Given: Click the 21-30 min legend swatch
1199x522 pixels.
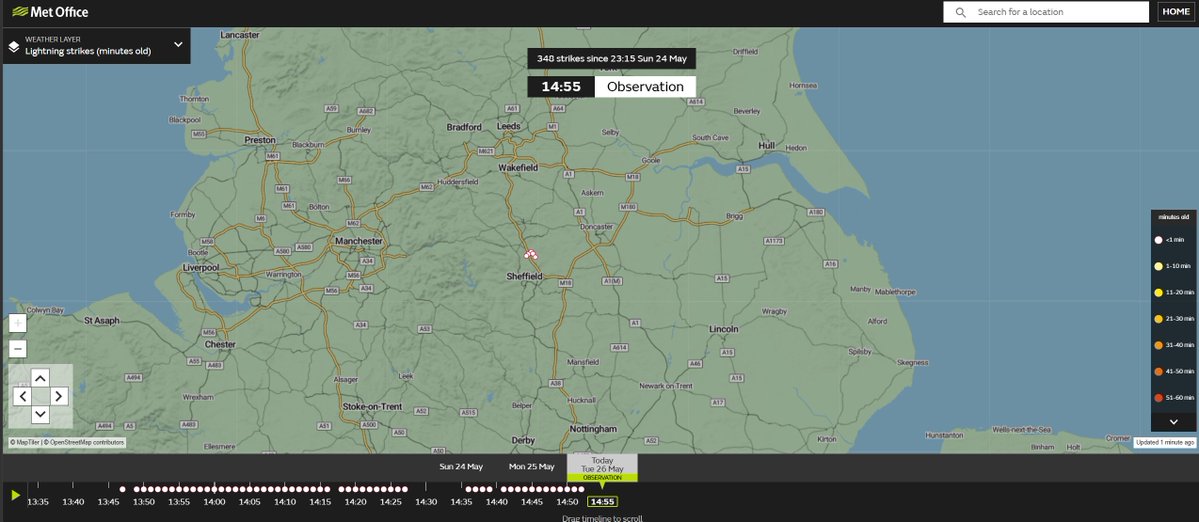Looking at the screenshot, I should pyautogui.click(x=1158, y=319).
